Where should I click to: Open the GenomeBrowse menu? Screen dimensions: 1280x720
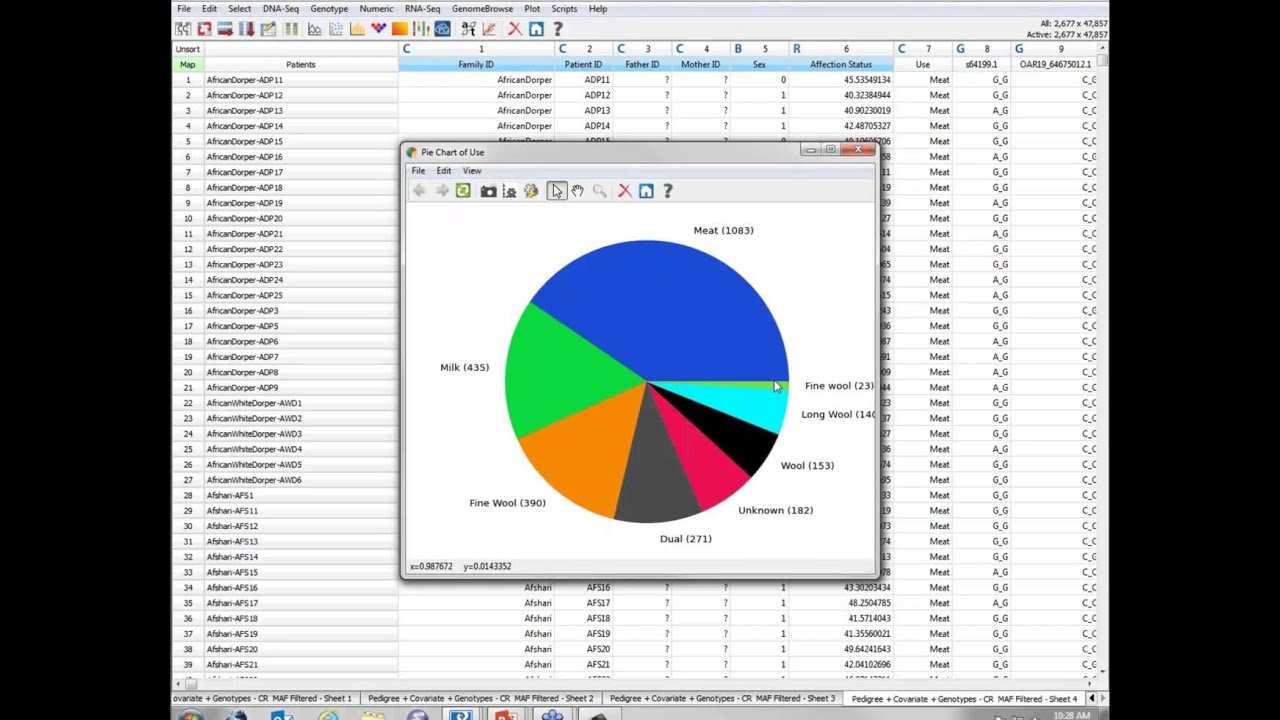(482, 9)
